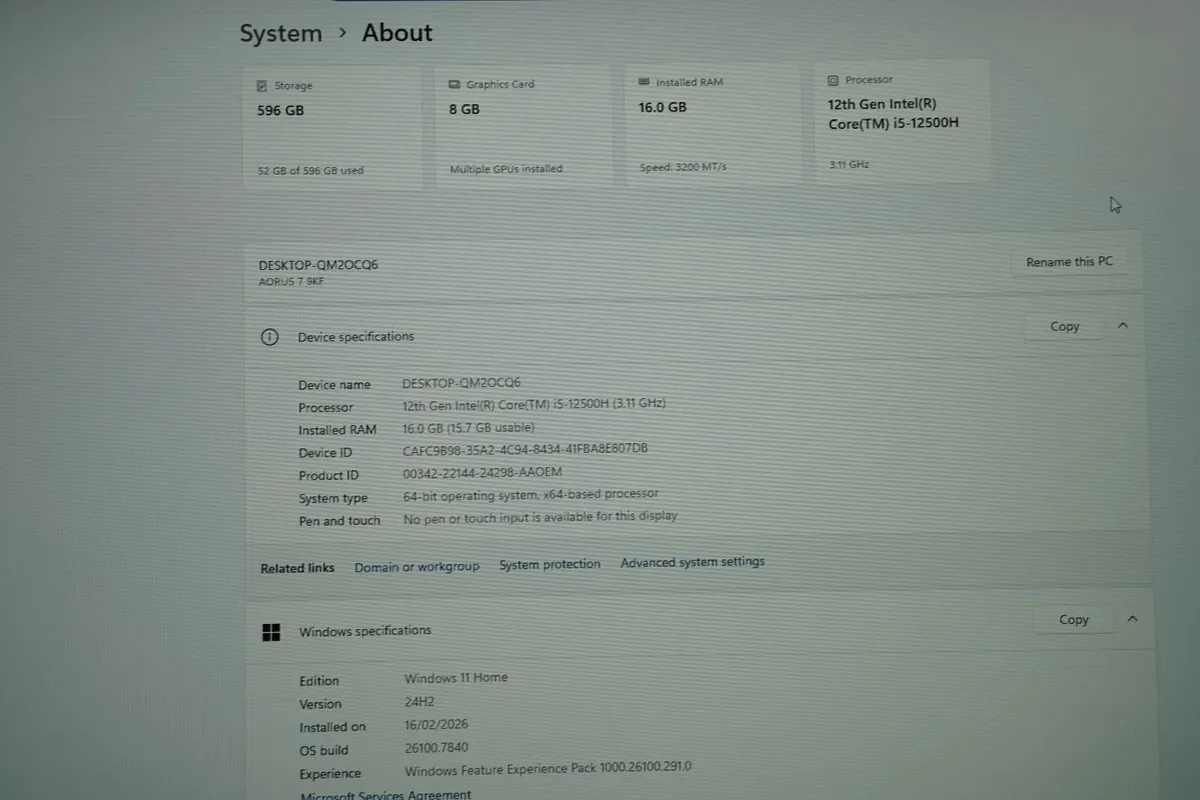Copy the device specifications
Screen dimensions: 1200x800
click(x=1064, y=327)
